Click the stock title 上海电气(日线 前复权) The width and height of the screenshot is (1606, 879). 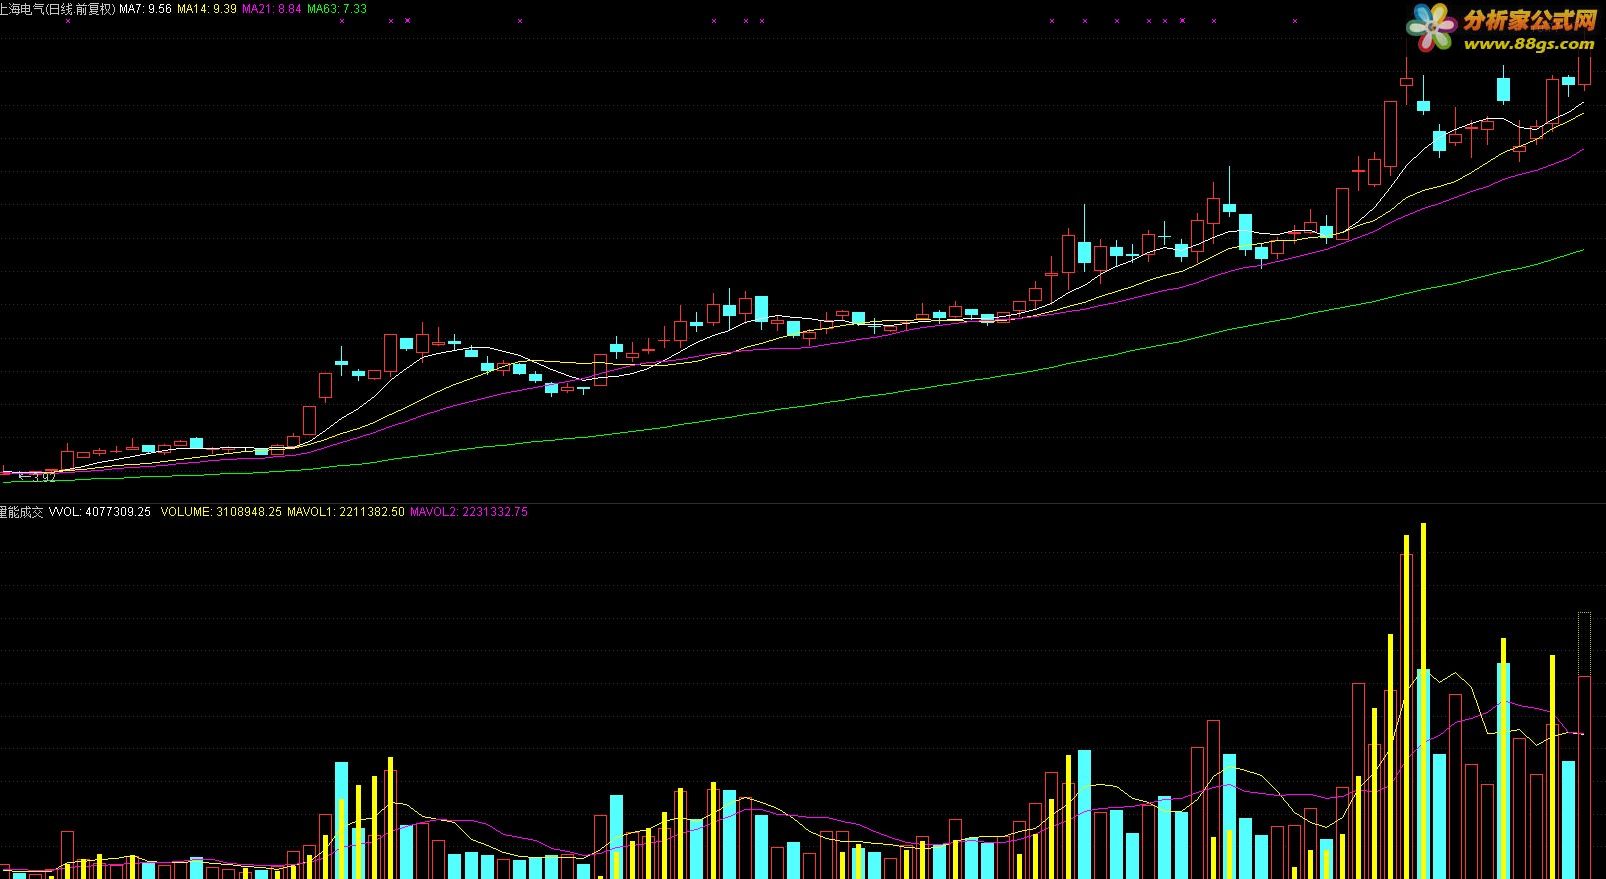tap(58, 9)
